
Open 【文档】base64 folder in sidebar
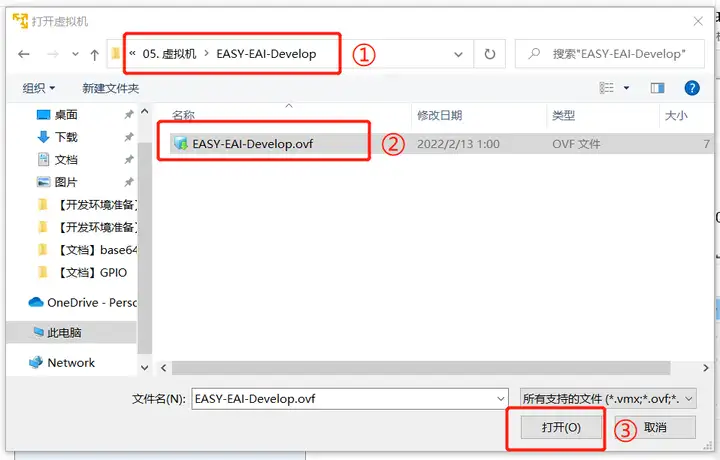(x=87, y=250)
